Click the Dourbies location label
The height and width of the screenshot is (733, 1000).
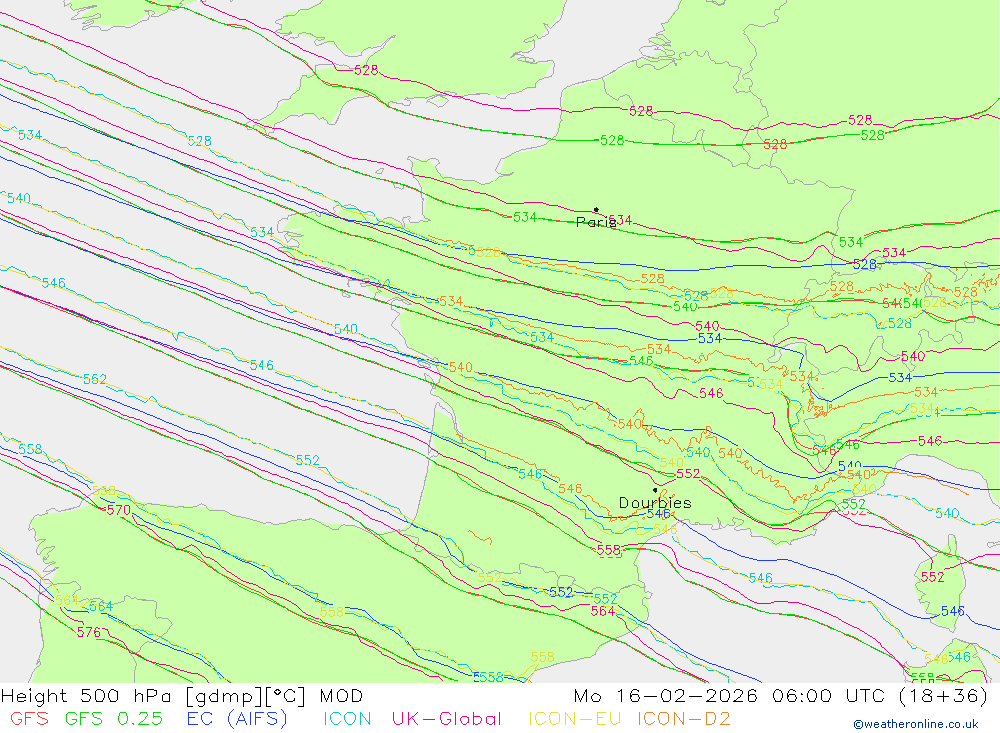point(655,503)
